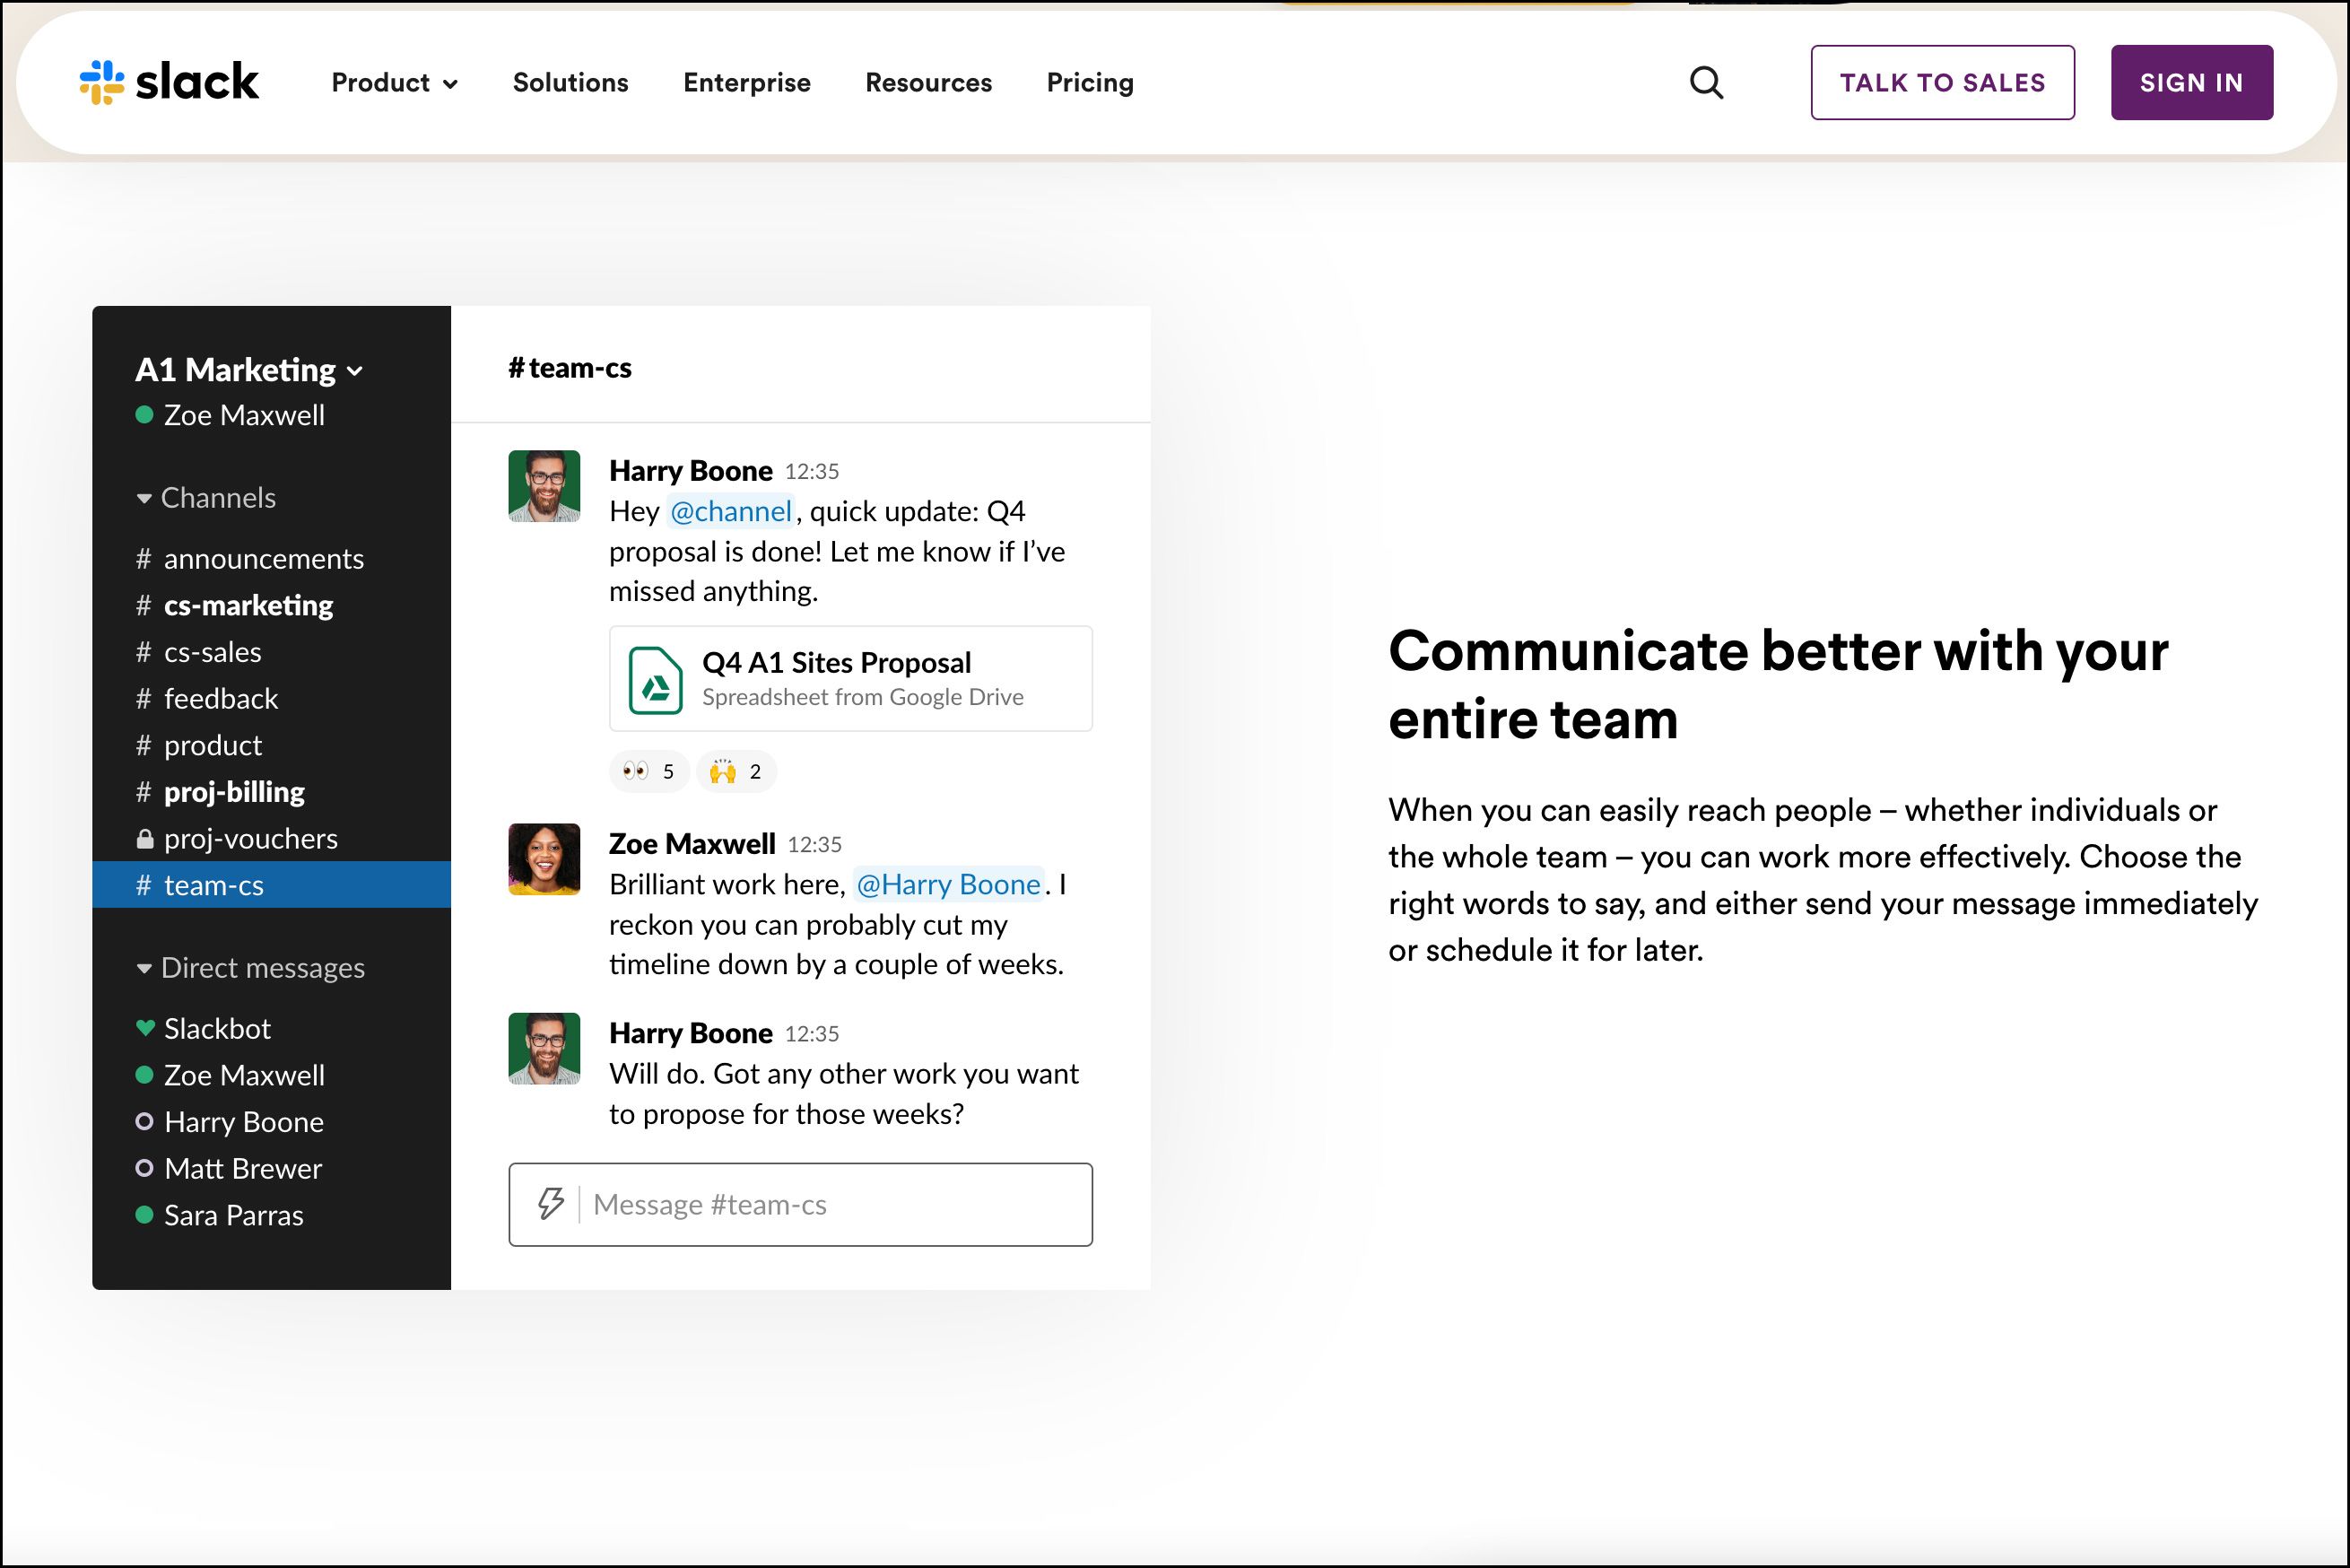Click Harry Boone's avatar on the first message
The image size is (2350, 1568).
[544, 486]
